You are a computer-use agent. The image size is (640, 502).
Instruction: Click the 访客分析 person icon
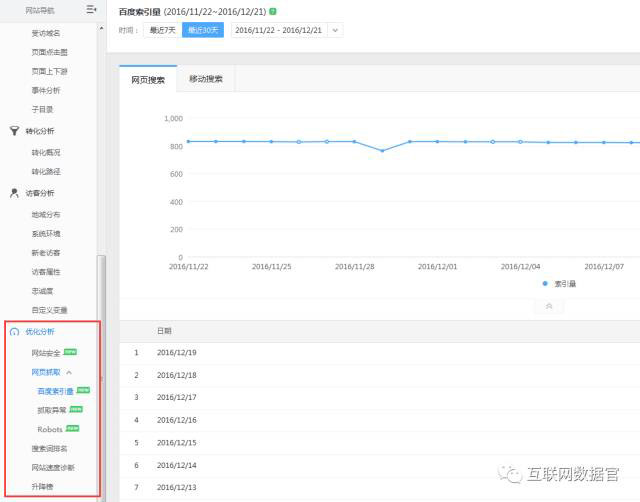pos(14,193)
